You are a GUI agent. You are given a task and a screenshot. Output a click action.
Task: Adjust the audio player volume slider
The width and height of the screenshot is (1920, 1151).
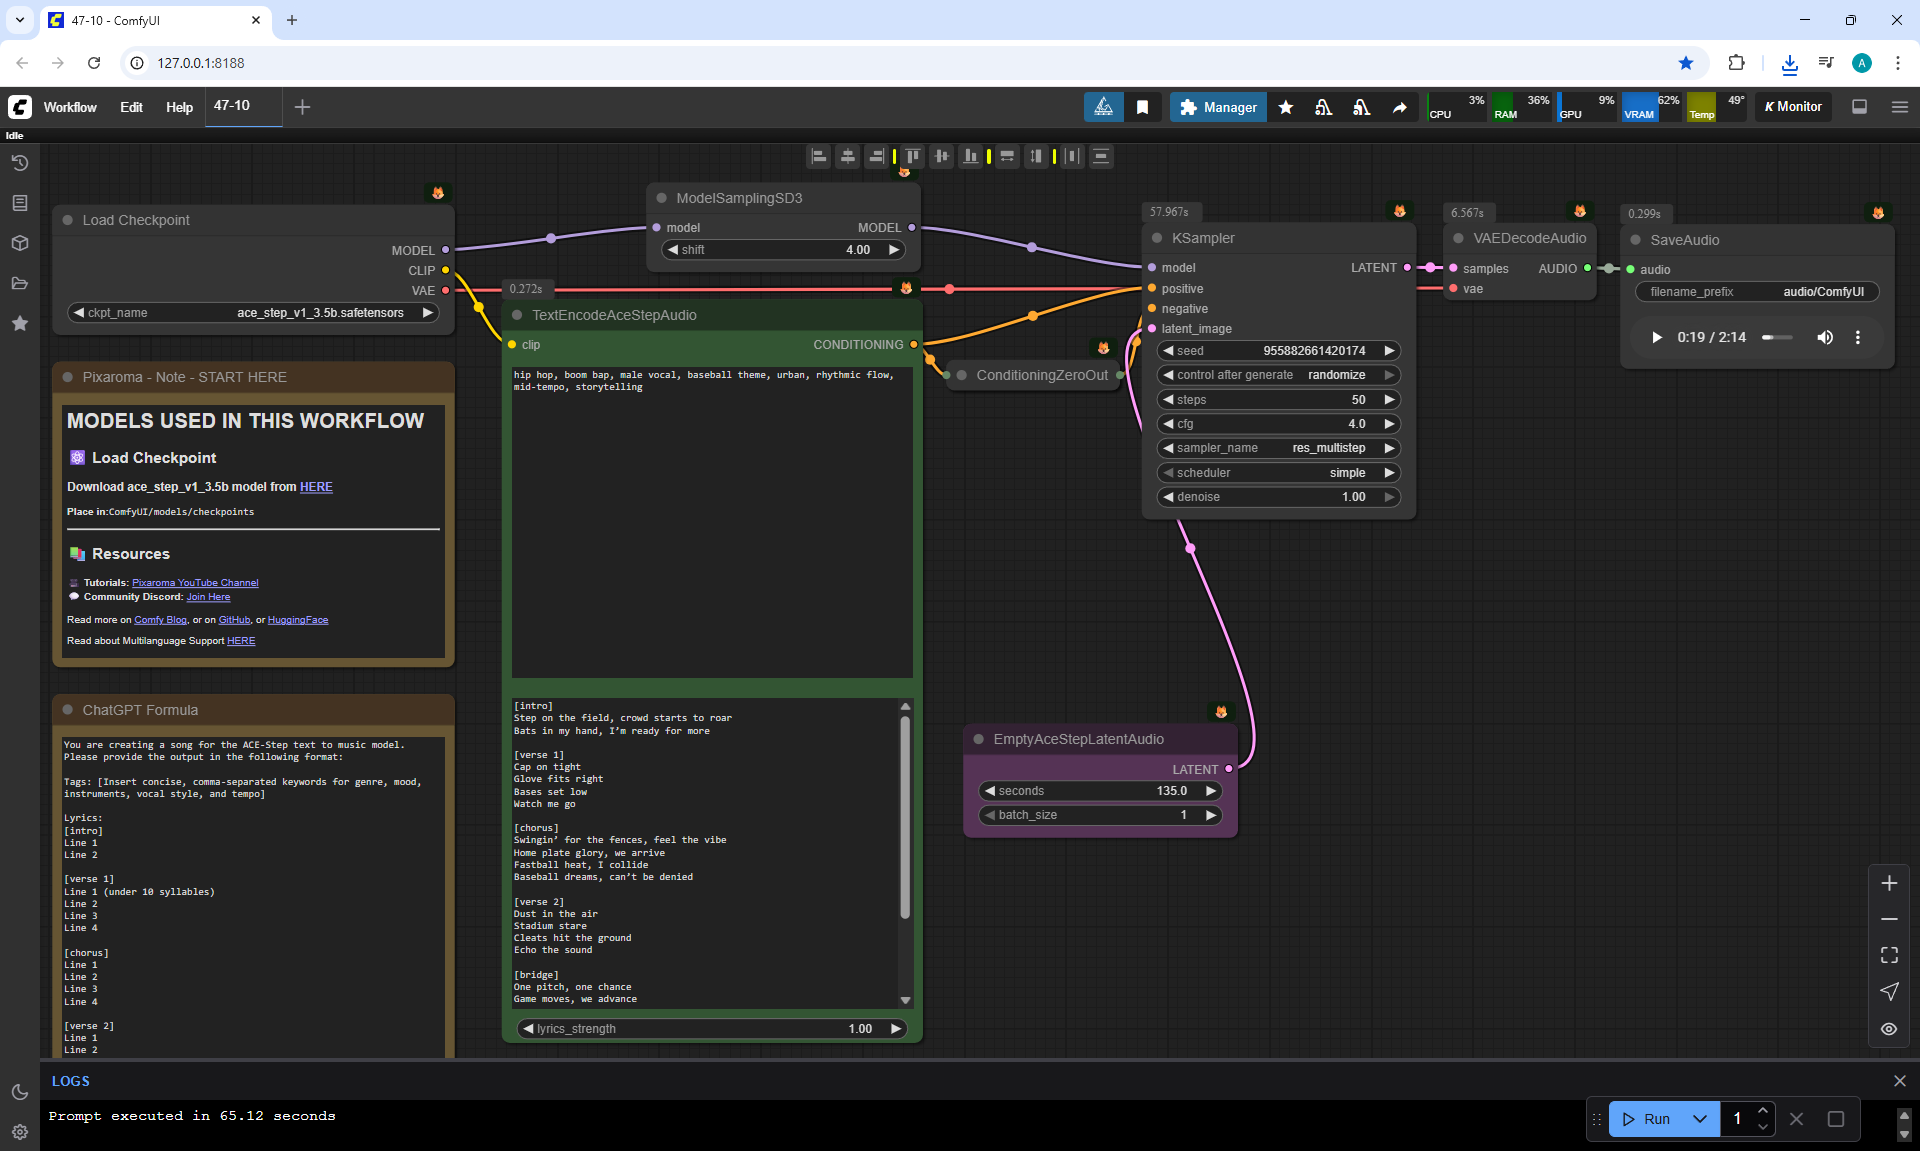tap(1777, 337)
